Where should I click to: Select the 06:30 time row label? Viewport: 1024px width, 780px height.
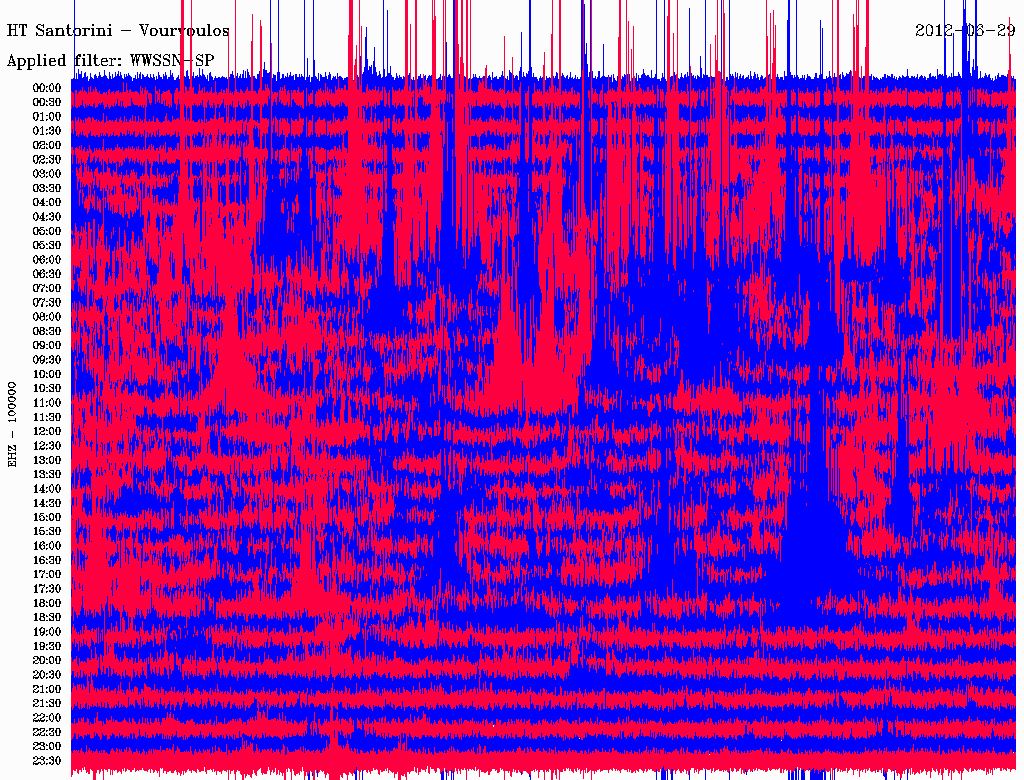(x=47, y=274)
